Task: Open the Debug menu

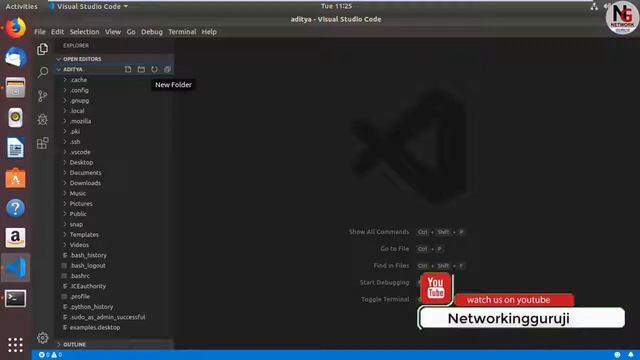Action: 151,32
